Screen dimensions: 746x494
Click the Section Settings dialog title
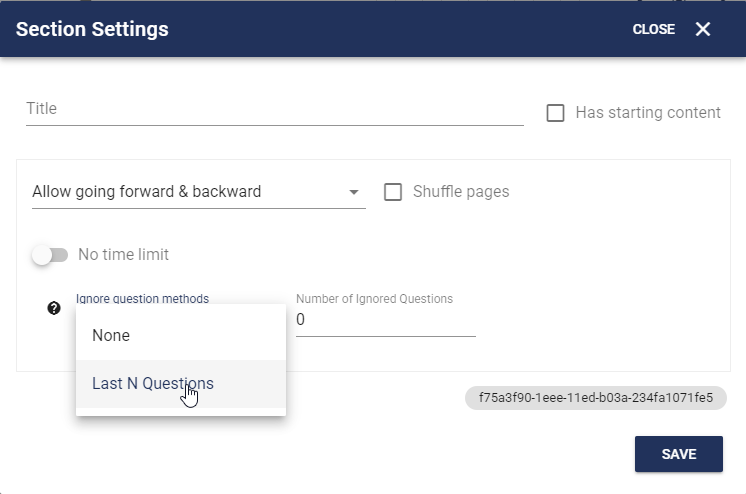pyautogui.click(x=92, y=29)
